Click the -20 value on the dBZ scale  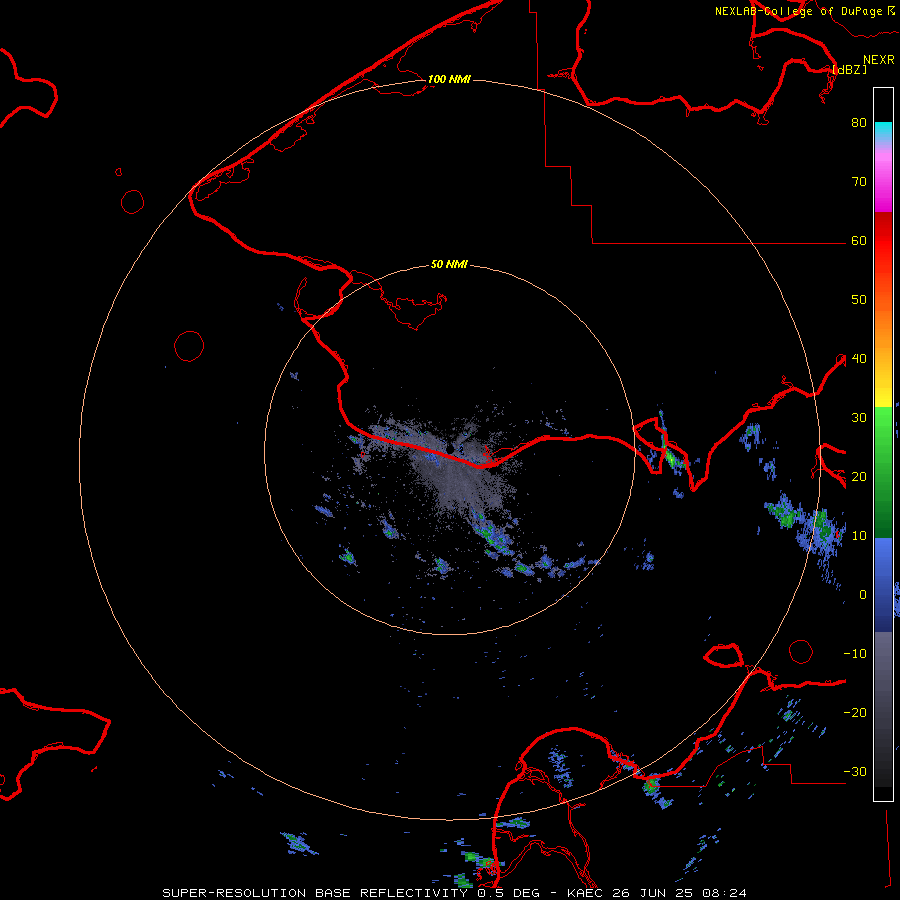855,713
